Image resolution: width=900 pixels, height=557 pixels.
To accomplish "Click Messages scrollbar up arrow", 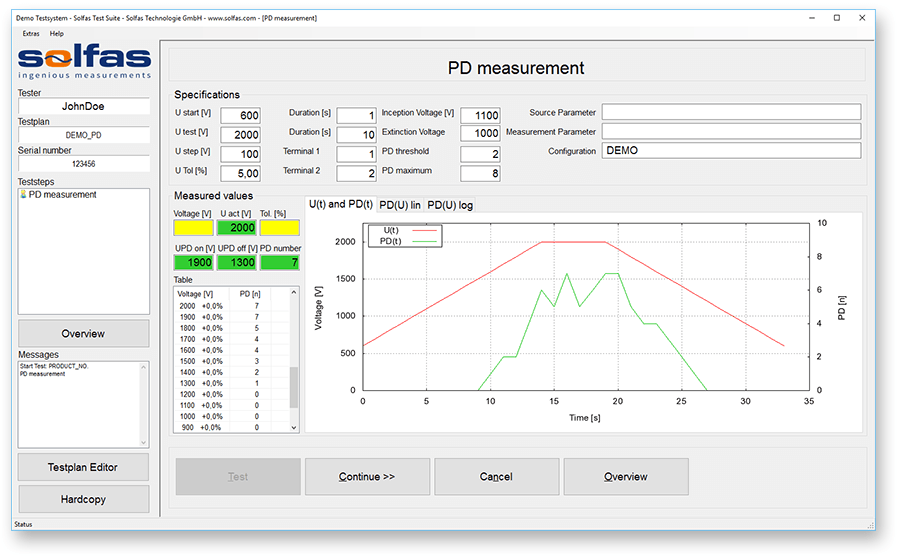I will tap(143, 367).
